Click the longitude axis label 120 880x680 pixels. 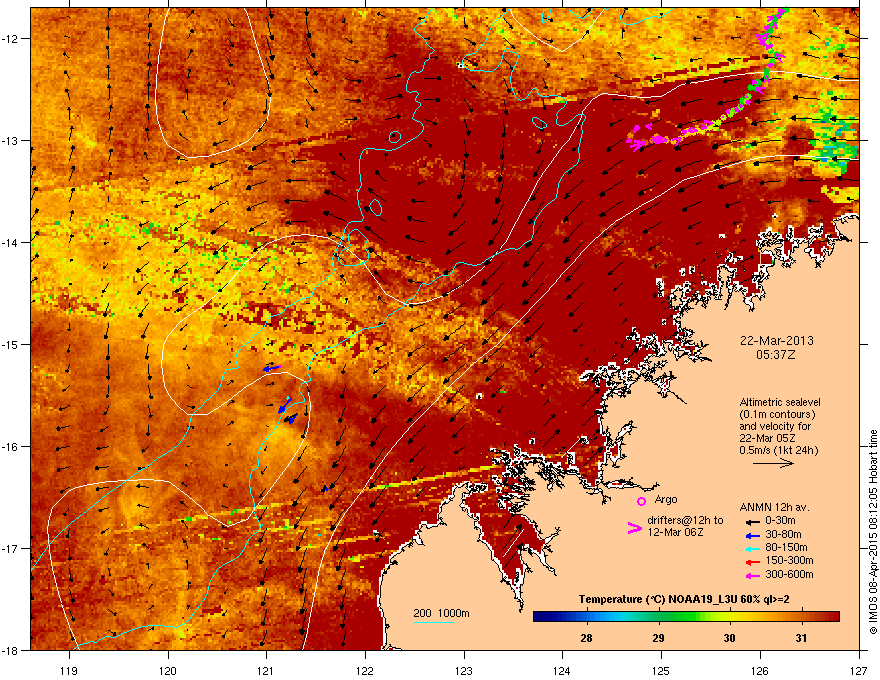pyautogui.click(x=168, y=670)
